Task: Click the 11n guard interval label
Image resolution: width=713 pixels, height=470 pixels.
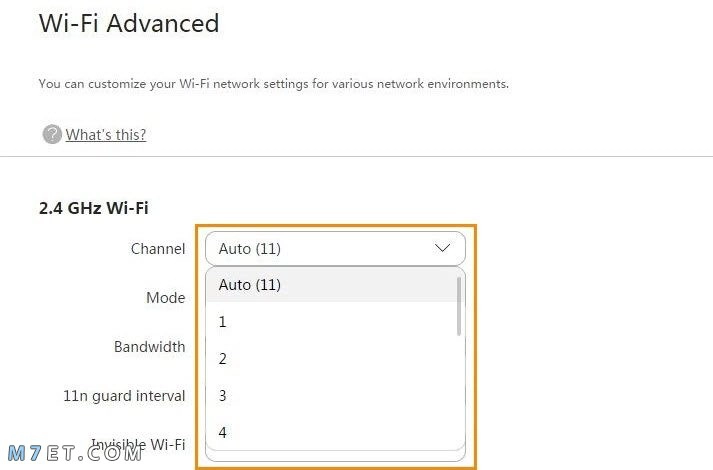Action: coord(124,396)
